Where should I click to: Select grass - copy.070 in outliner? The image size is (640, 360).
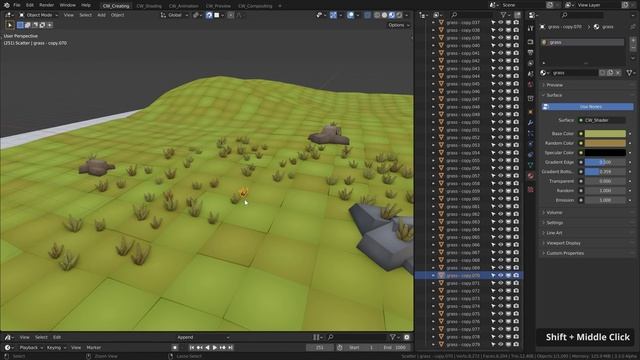pos(469,276)
